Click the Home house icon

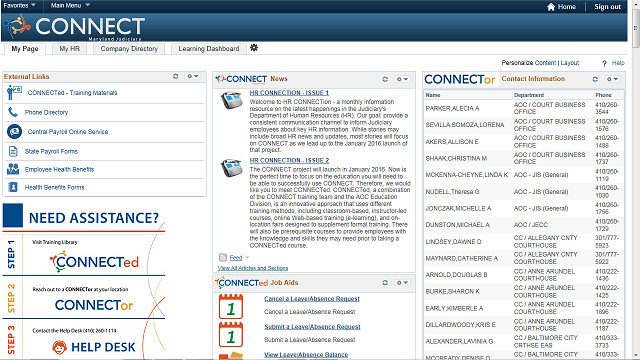[x=551, y=7]
